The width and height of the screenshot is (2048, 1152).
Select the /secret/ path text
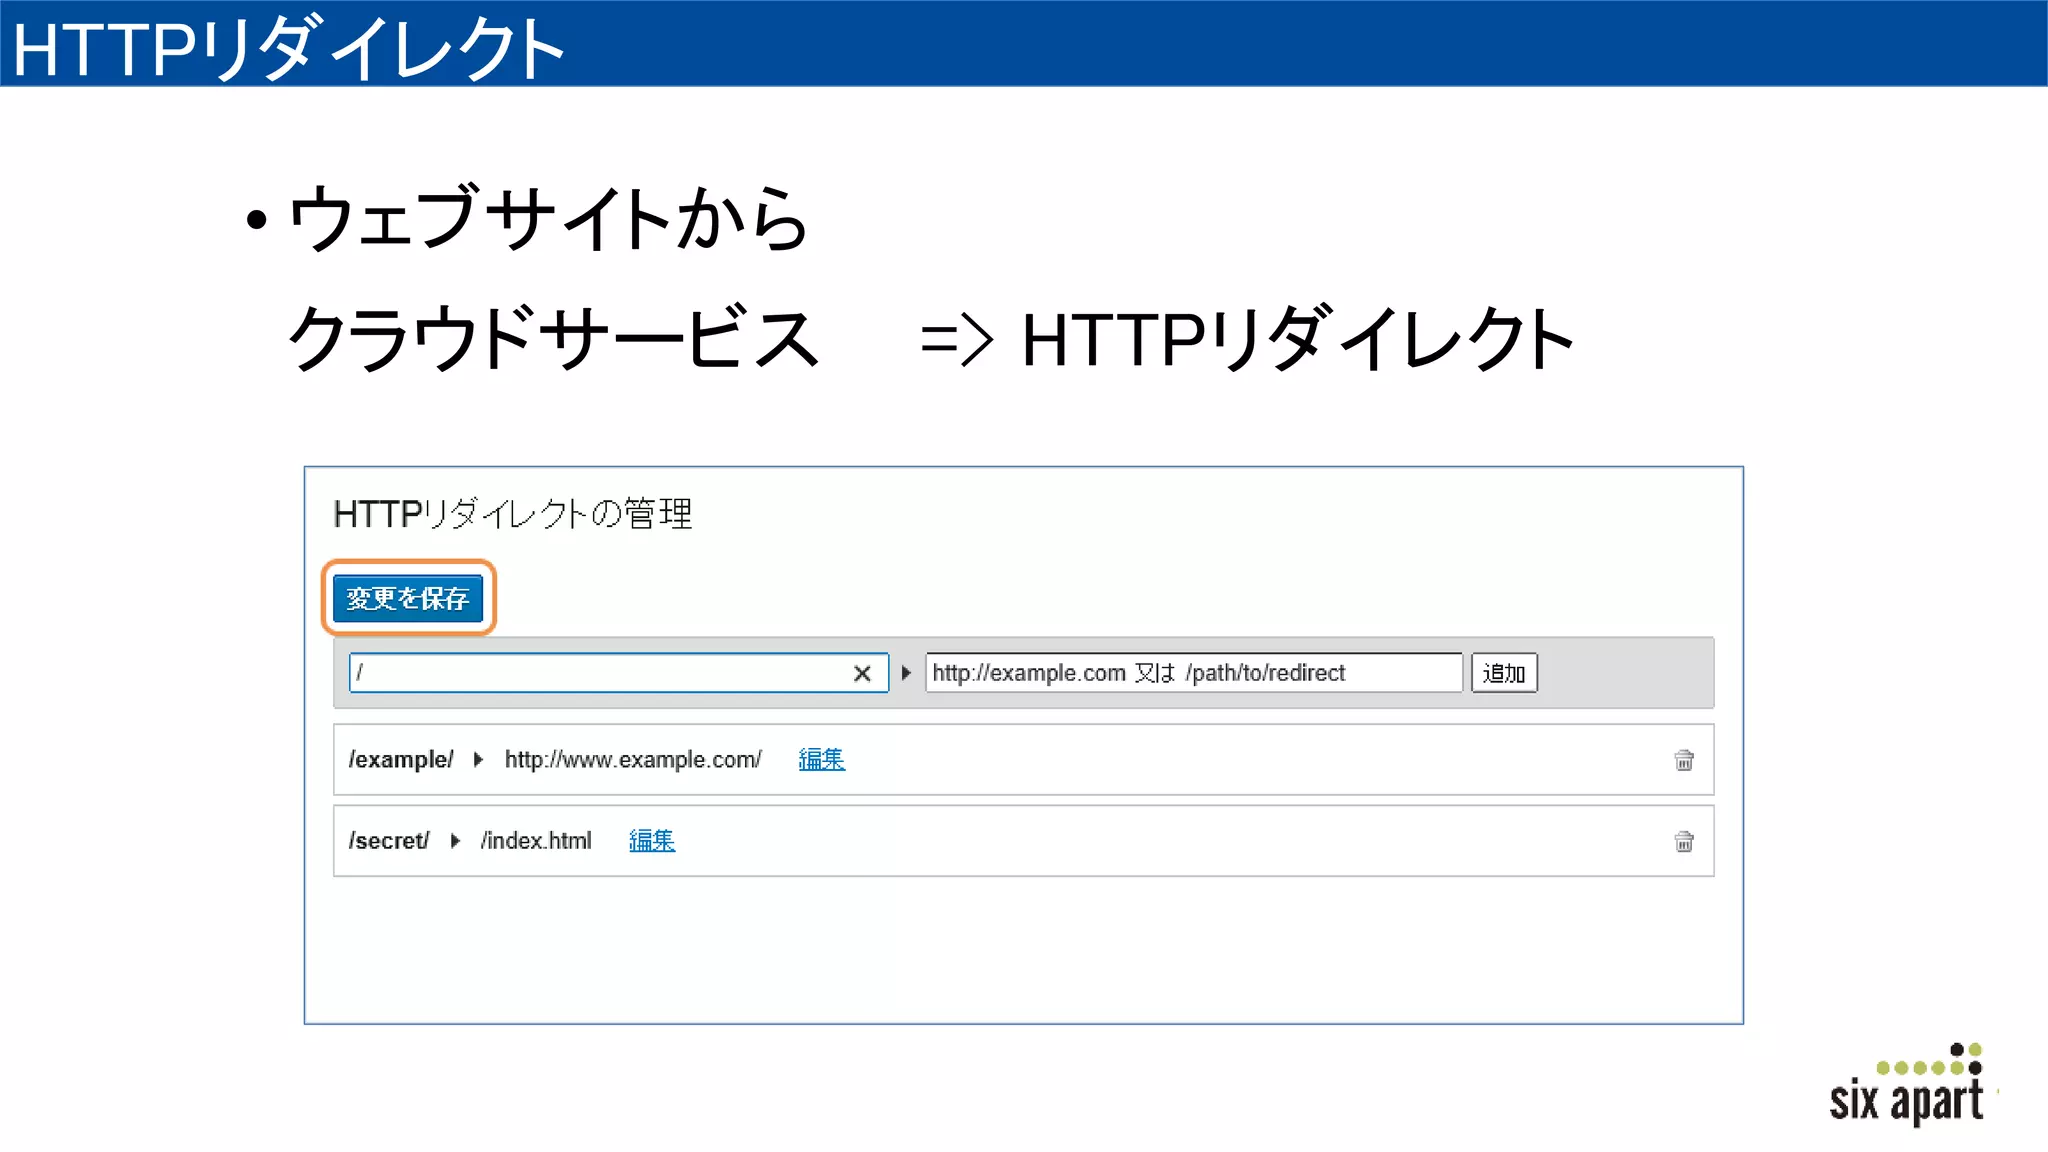389,841
